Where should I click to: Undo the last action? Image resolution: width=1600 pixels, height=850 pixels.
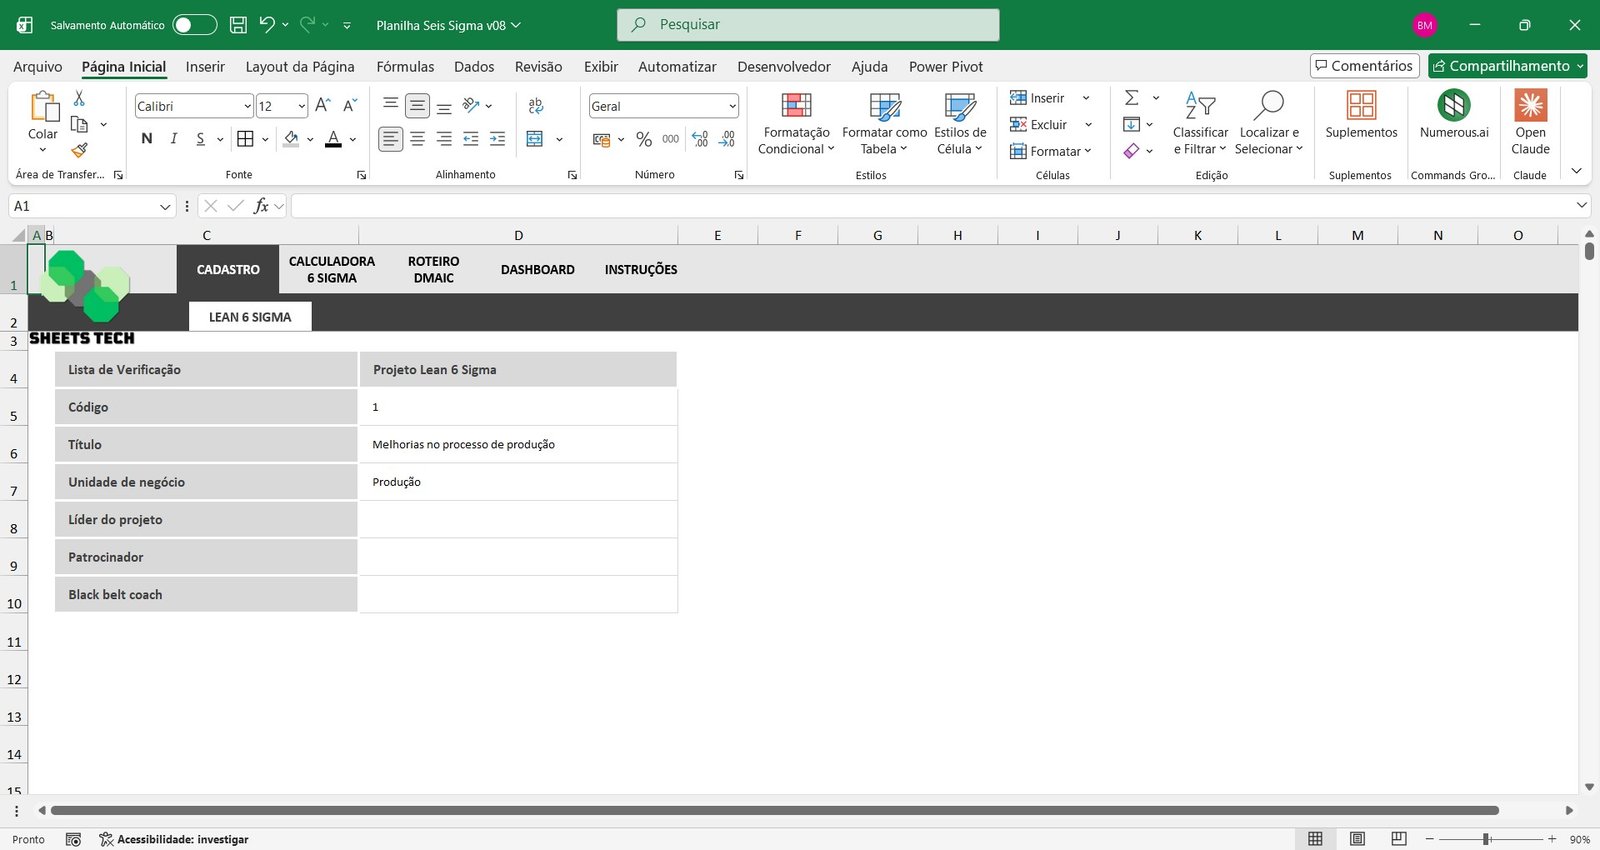[266, 25]
